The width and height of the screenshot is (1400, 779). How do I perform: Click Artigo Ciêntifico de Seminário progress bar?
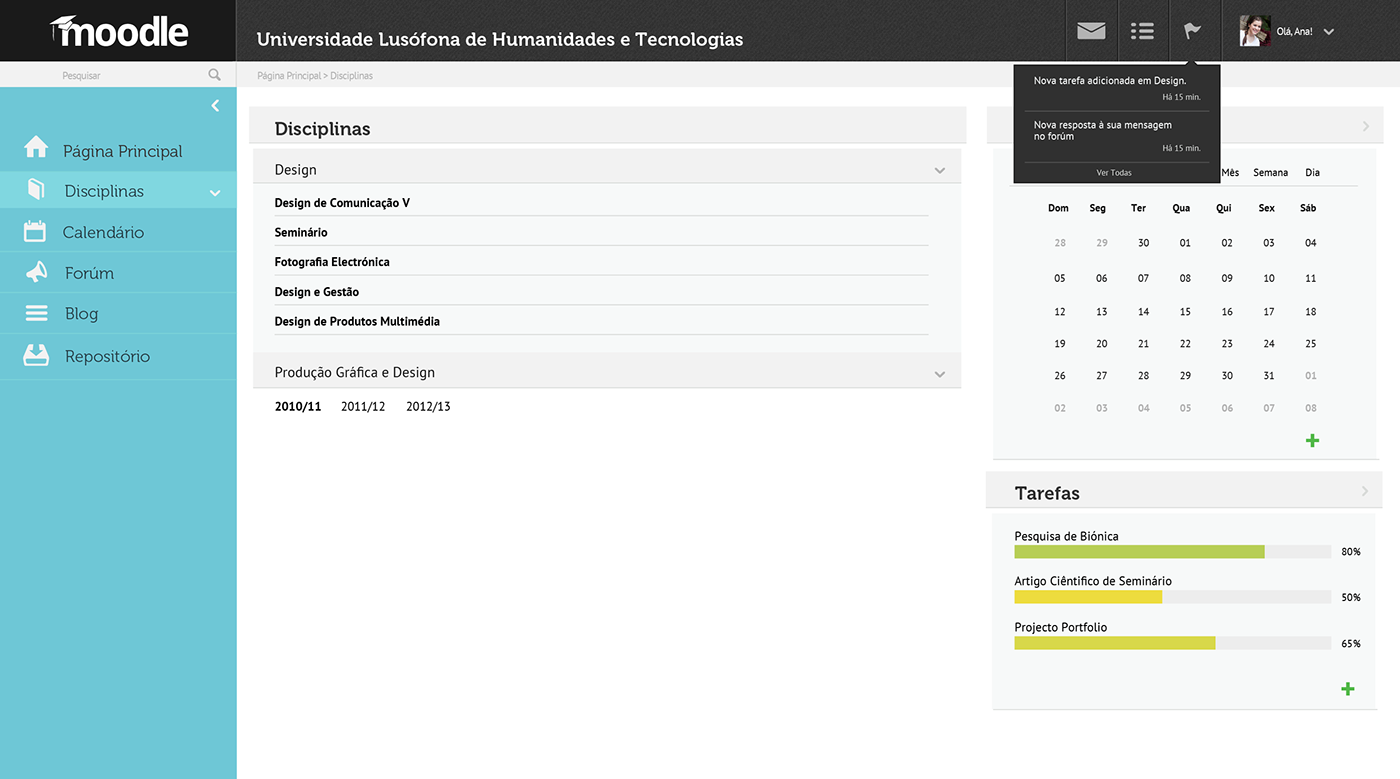(1173, 597)
